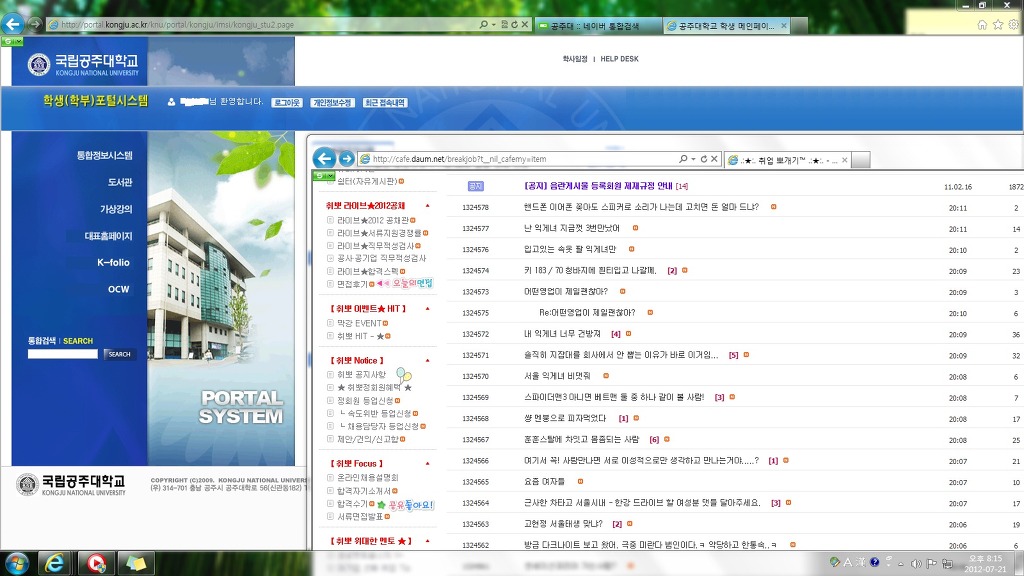Open the 학사일정 link
This screenshot has height=576, width=1024.
575,59
